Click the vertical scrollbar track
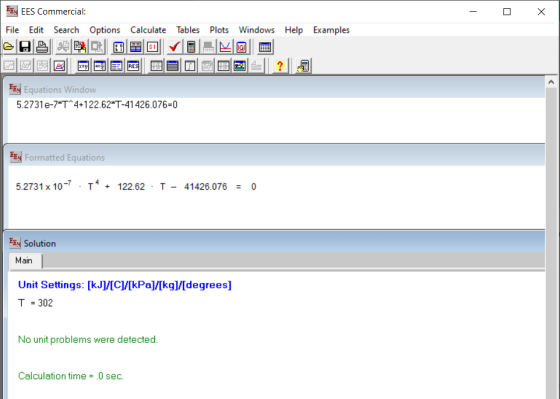Image resolution: width=560 pixels, height=399 pixels. [x=551, y=243]
